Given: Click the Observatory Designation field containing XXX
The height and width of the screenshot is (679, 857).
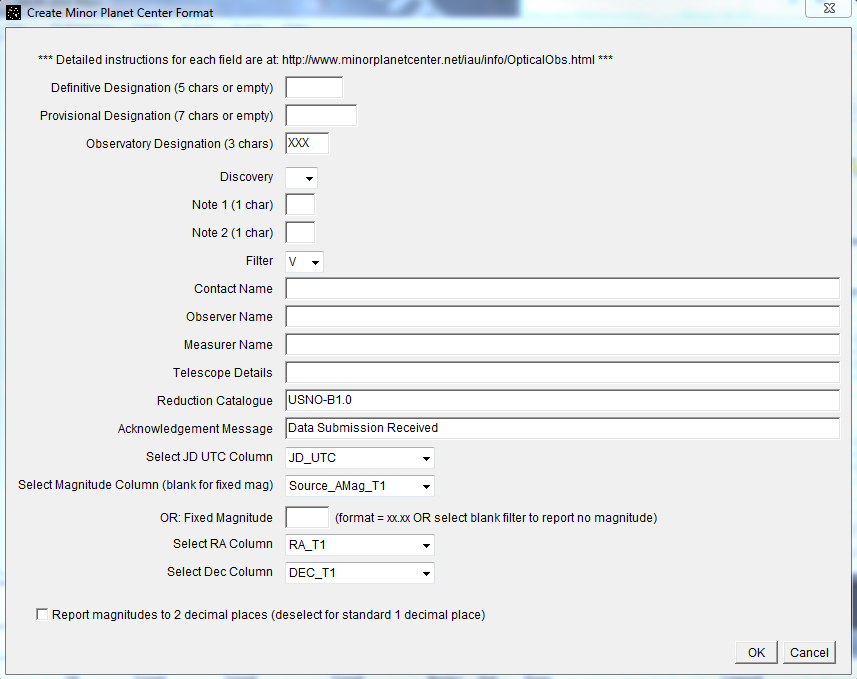Looking at the screenshot, I should [x=307, y=144].
